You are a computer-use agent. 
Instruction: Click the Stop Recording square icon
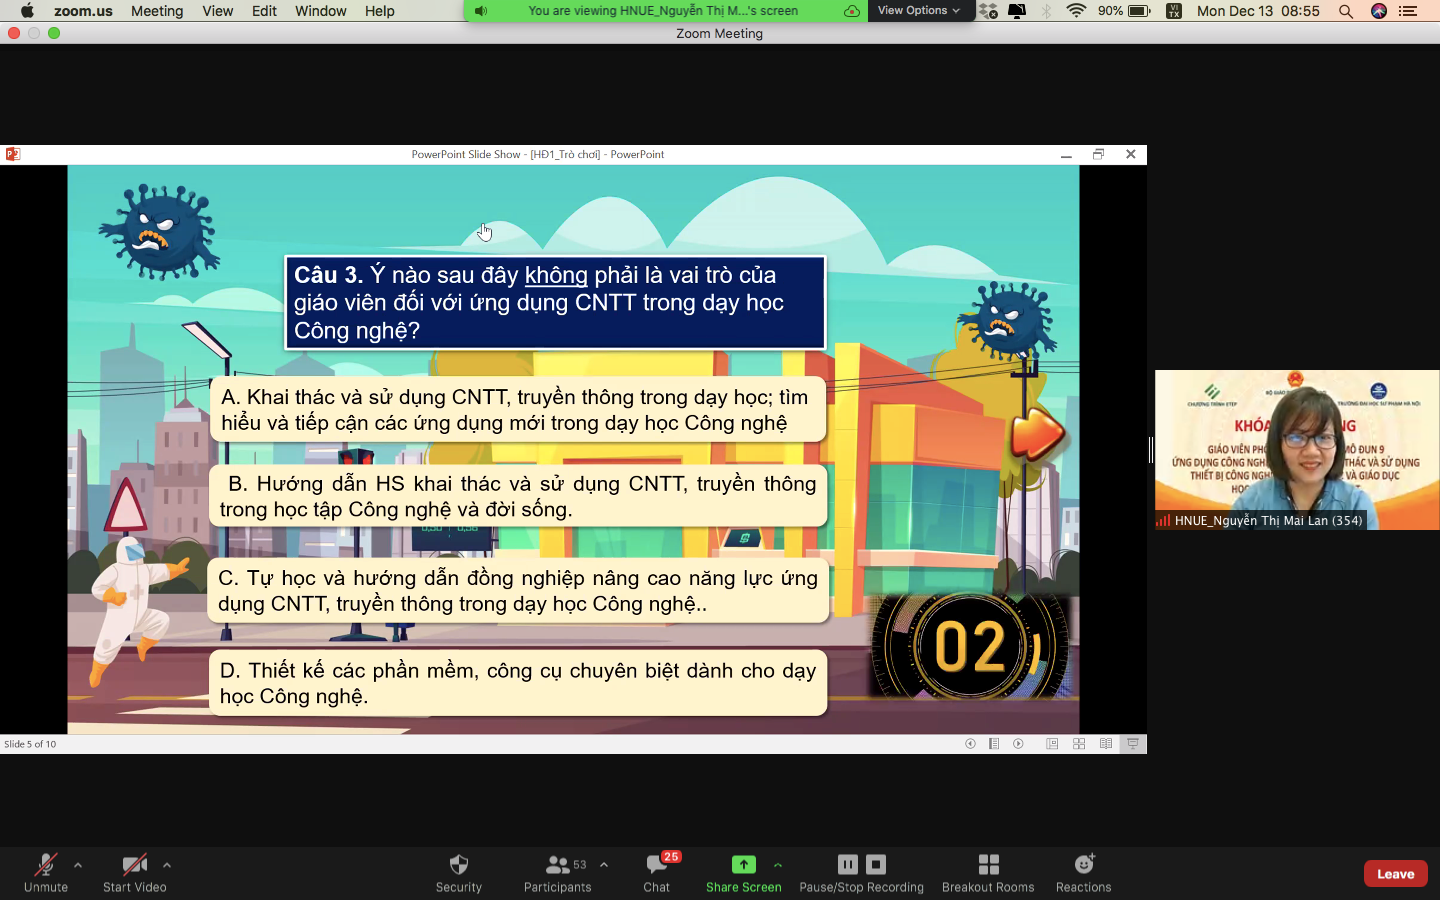coord(876,865)
